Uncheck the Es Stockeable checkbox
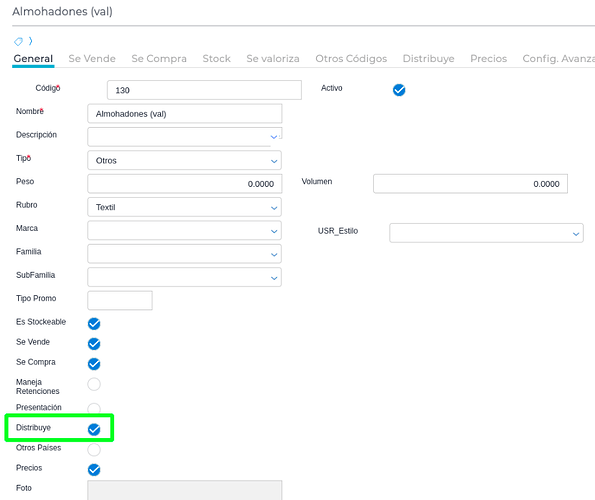The height and width of the screenshot is (500, 595). tap(94, 324)
